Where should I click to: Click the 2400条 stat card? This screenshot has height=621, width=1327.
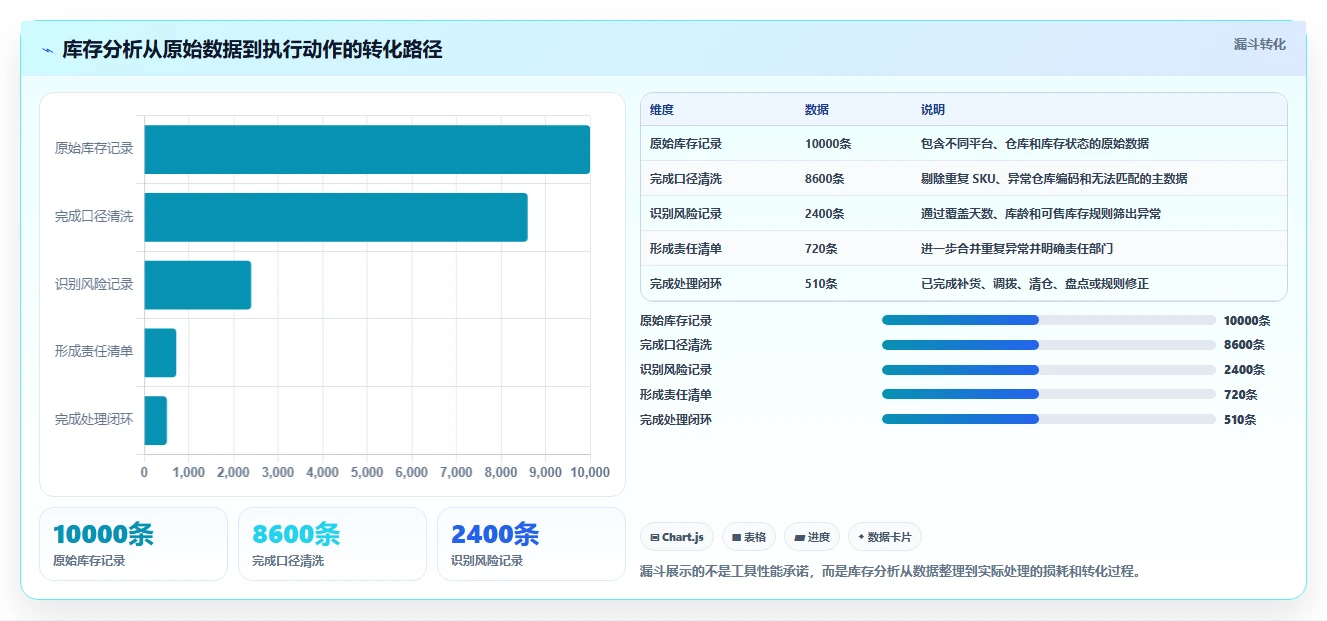click(x=531, y=544)
